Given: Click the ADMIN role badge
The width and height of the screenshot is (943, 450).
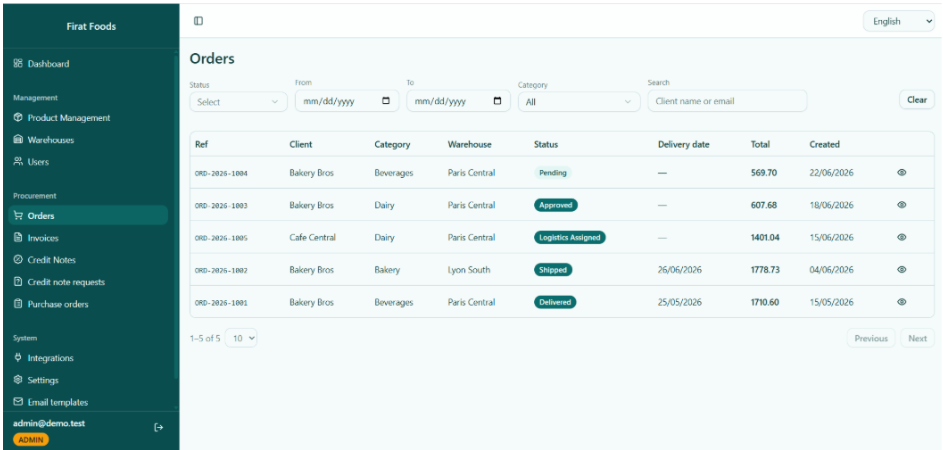Looking at the screenshot, I should click(31, 440).
